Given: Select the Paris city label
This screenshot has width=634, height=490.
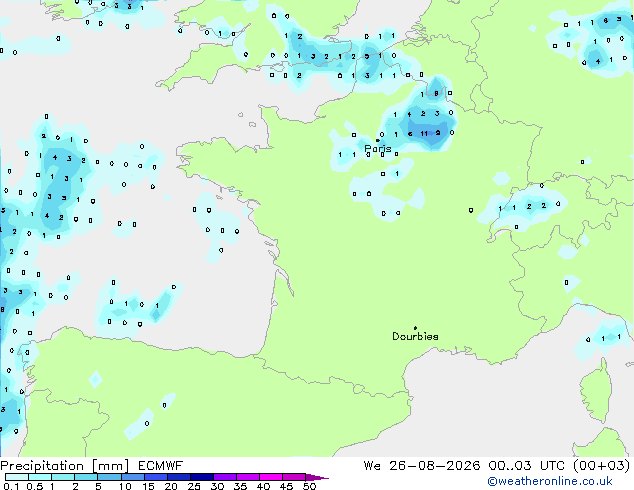Looking at the screenshot, I should pyautogui.click(x=378, y=149).
